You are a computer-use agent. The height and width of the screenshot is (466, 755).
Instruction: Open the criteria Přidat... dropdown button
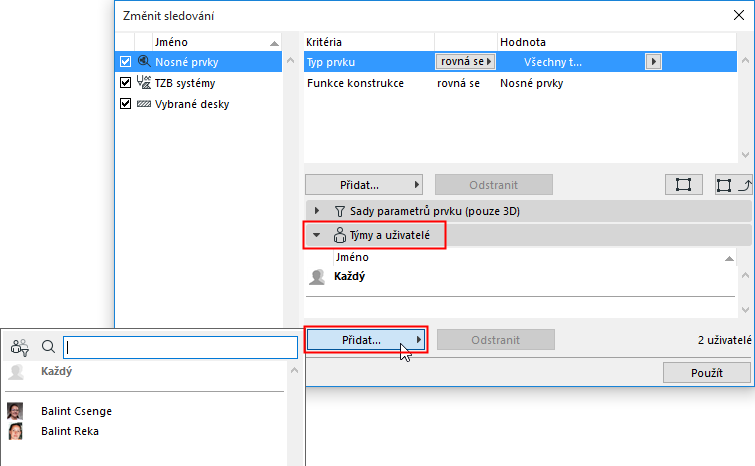[x=364, y=185]
